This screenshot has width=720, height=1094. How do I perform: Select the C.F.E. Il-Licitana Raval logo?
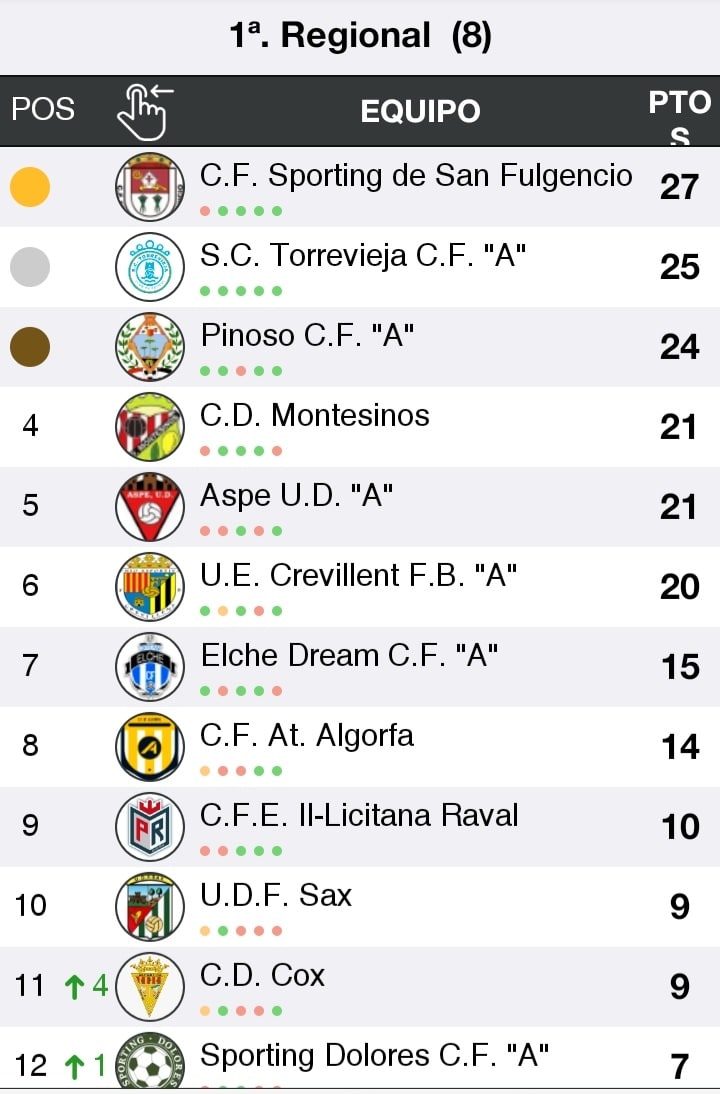(x=150, y=827)
